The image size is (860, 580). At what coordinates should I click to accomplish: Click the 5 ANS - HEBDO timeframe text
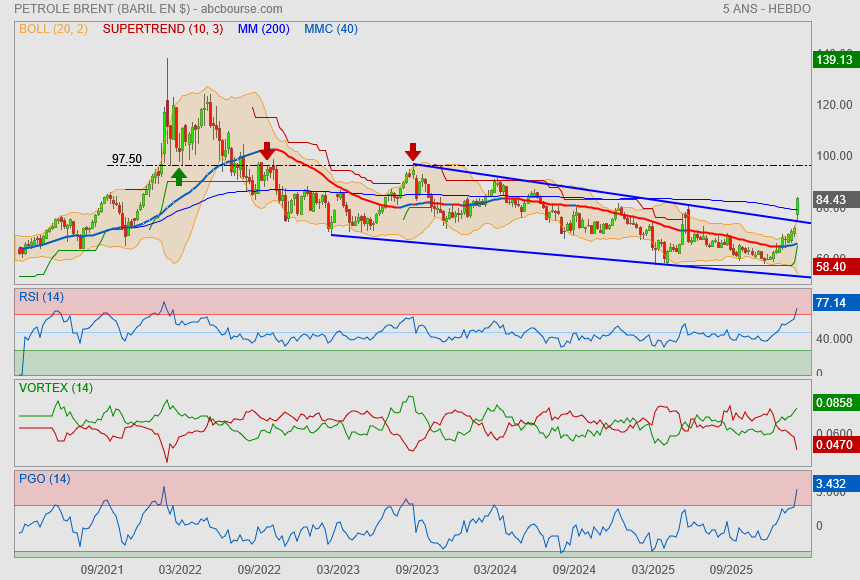[766, 9]
